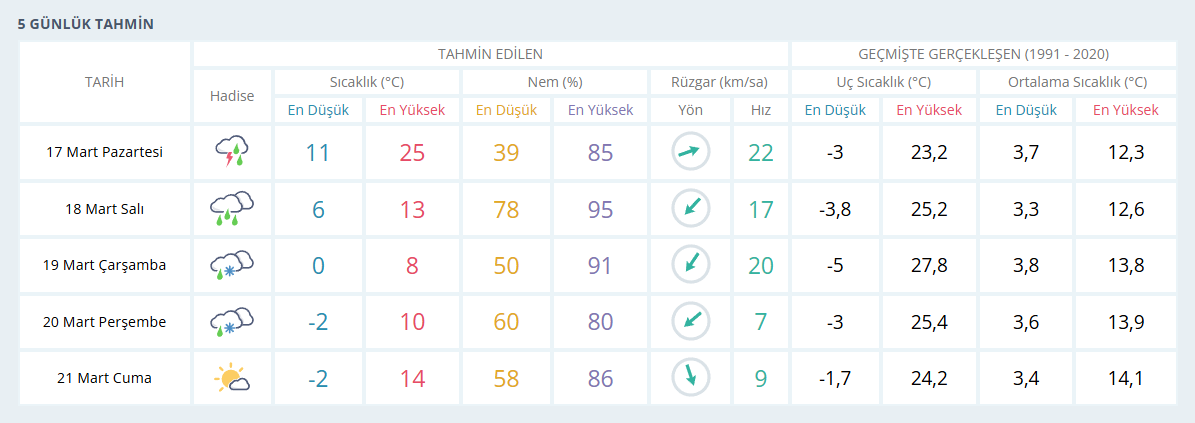1195x423 pixels.
Task: Select the 21 Mart Cuma date cell
Action: click(x=105, y=378)
